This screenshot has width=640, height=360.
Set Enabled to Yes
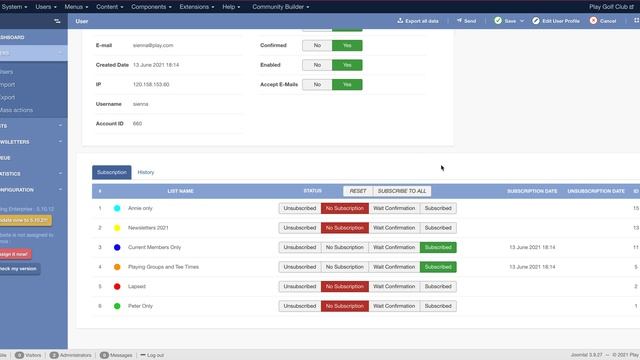(347, 65)
